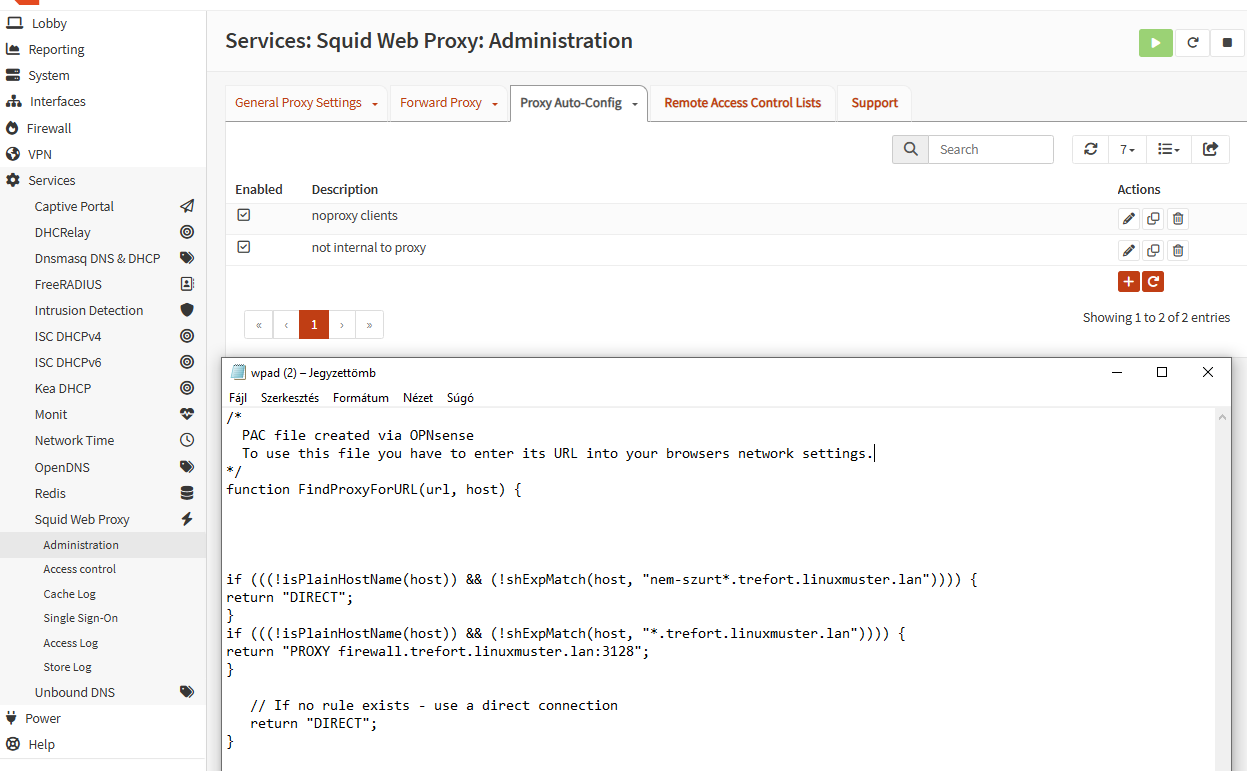Switch to Remote Access Control Lists tab
This screenshot has width=1247, height=771.
point(742,103)
